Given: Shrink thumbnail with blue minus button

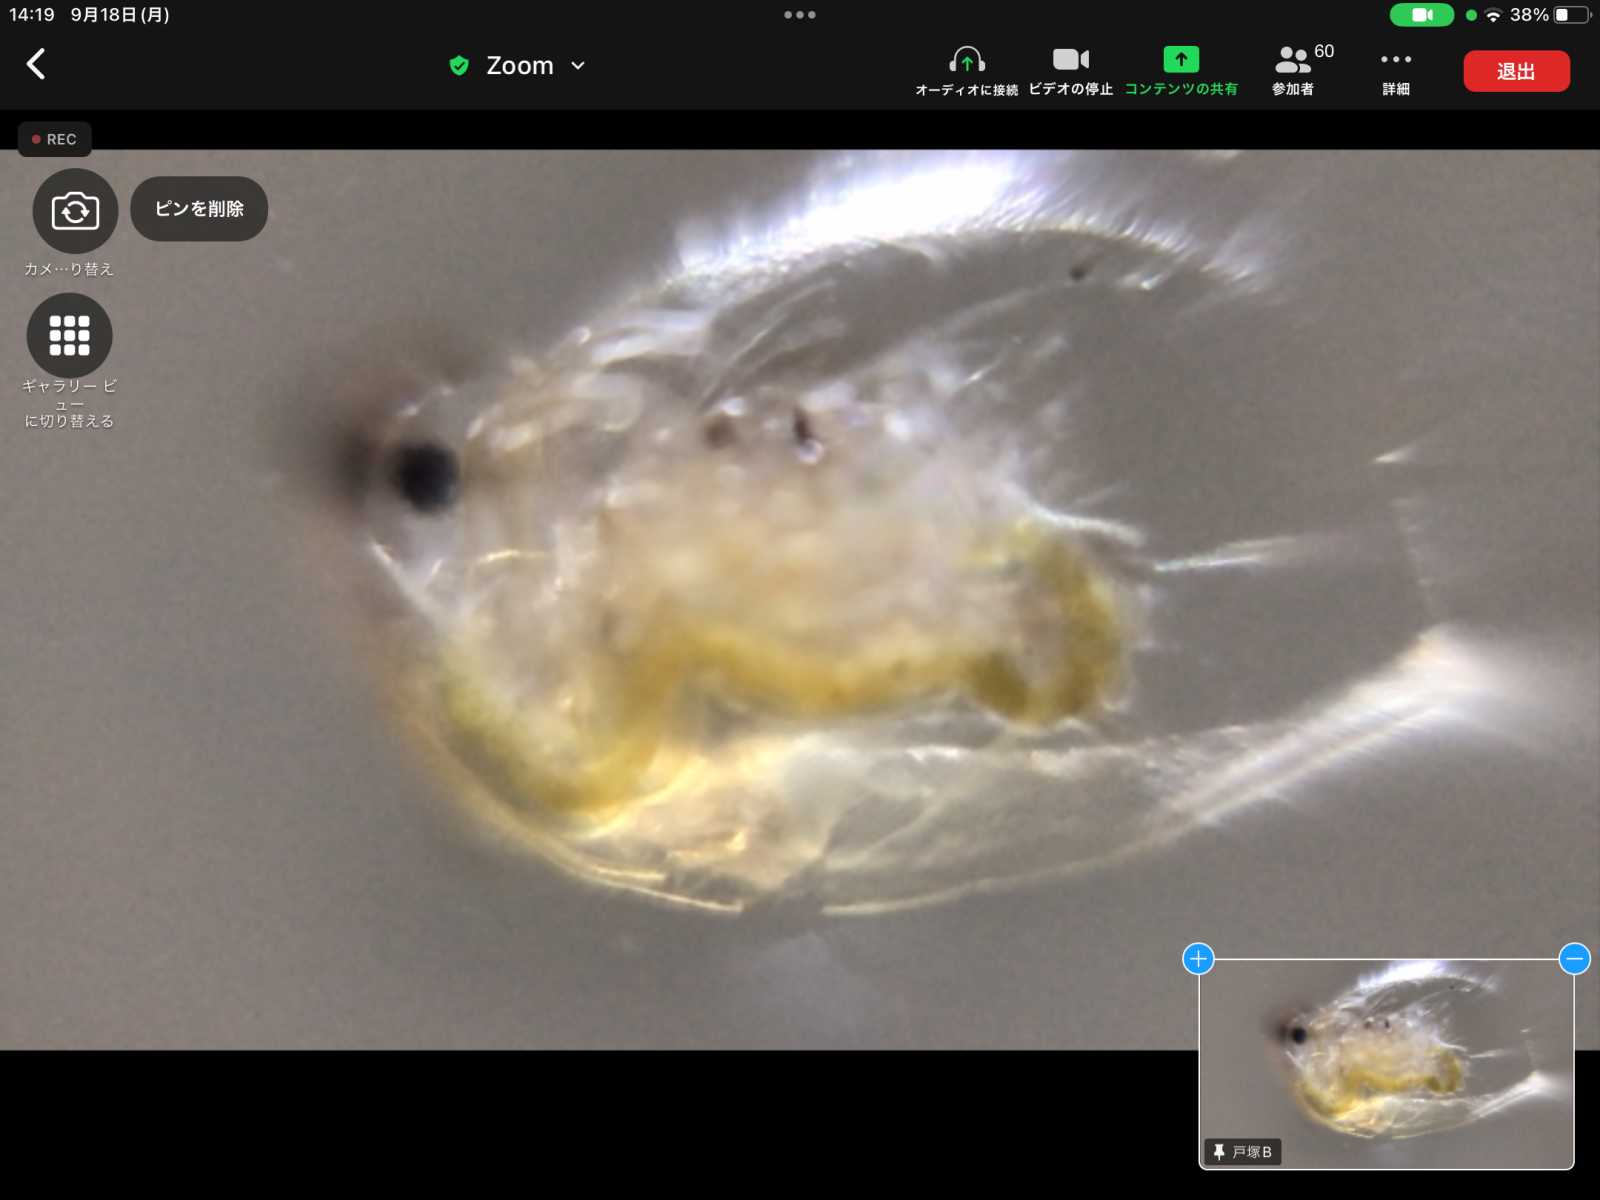Looking at the screenshot, I should click(1574, 959).
